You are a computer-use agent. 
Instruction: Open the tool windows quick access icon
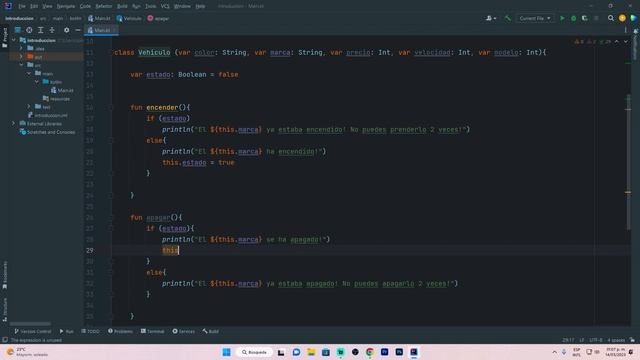coord(4,340)
